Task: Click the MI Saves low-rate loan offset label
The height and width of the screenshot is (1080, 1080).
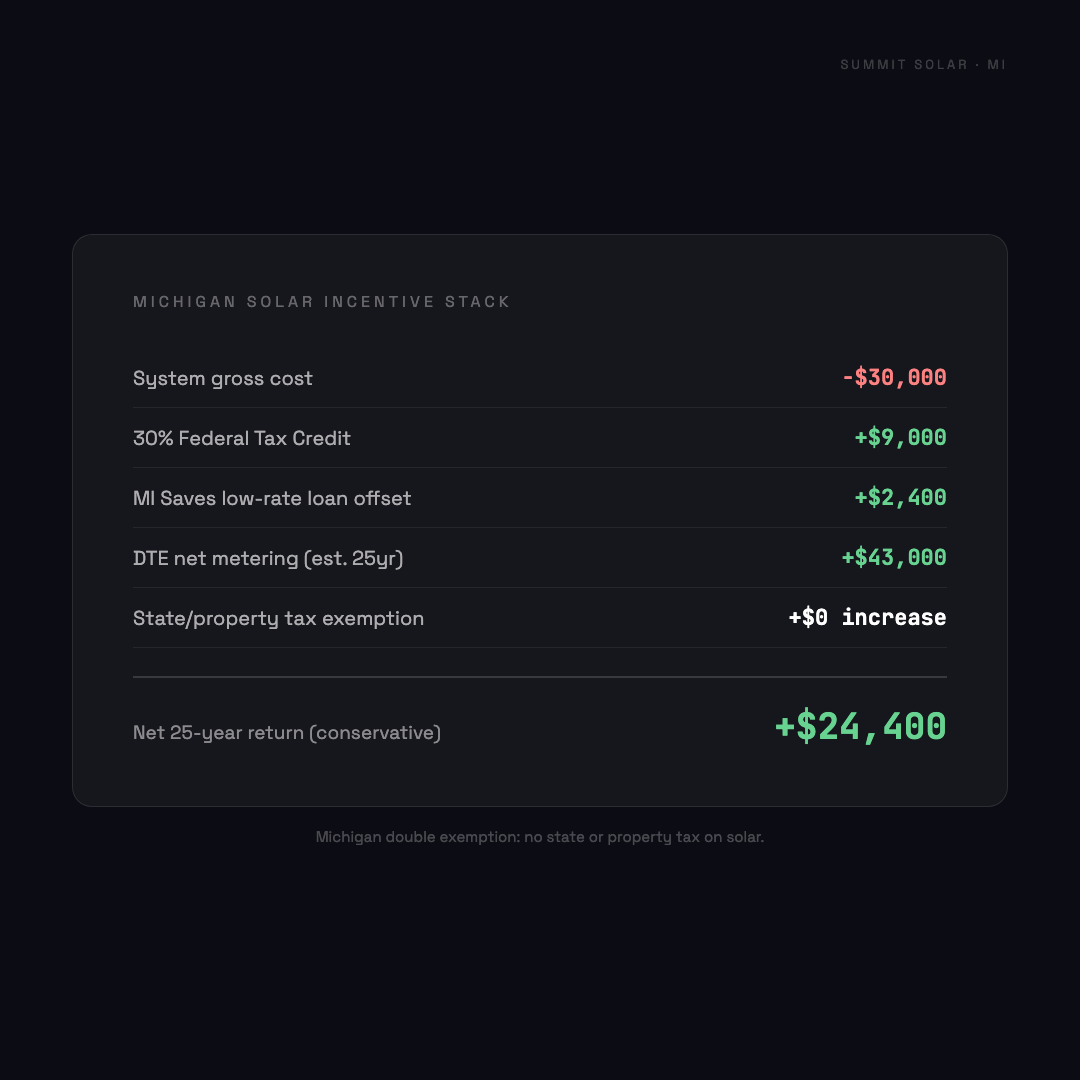Action: [x=272, y=498]
